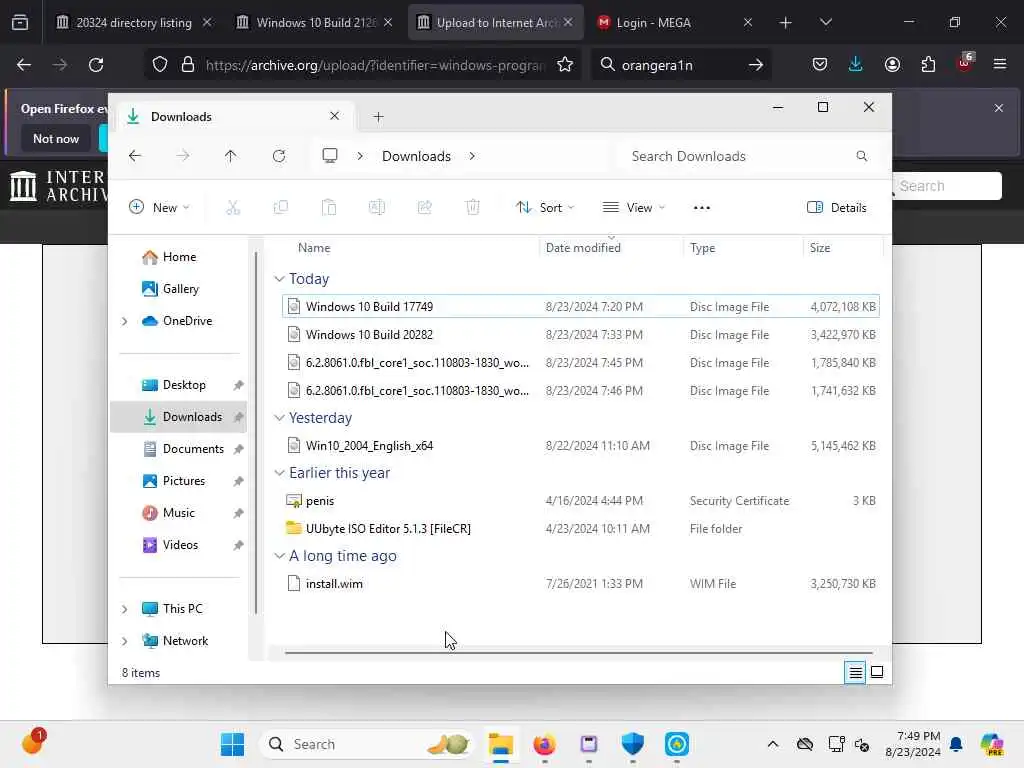
Task: Toggle the Details pane button
Action: [837, 208]
